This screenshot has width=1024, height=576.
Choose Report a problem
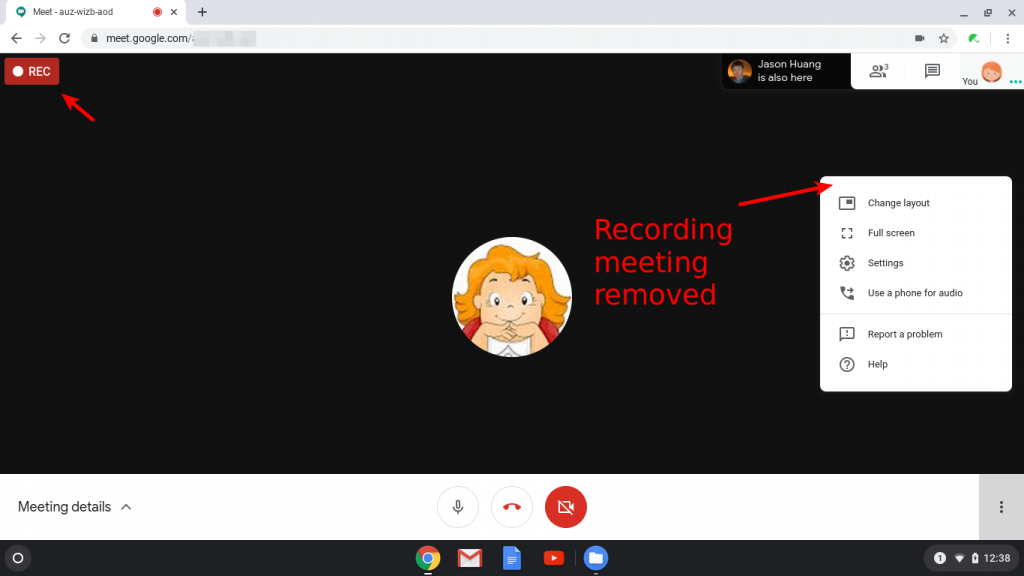(916, 334)
